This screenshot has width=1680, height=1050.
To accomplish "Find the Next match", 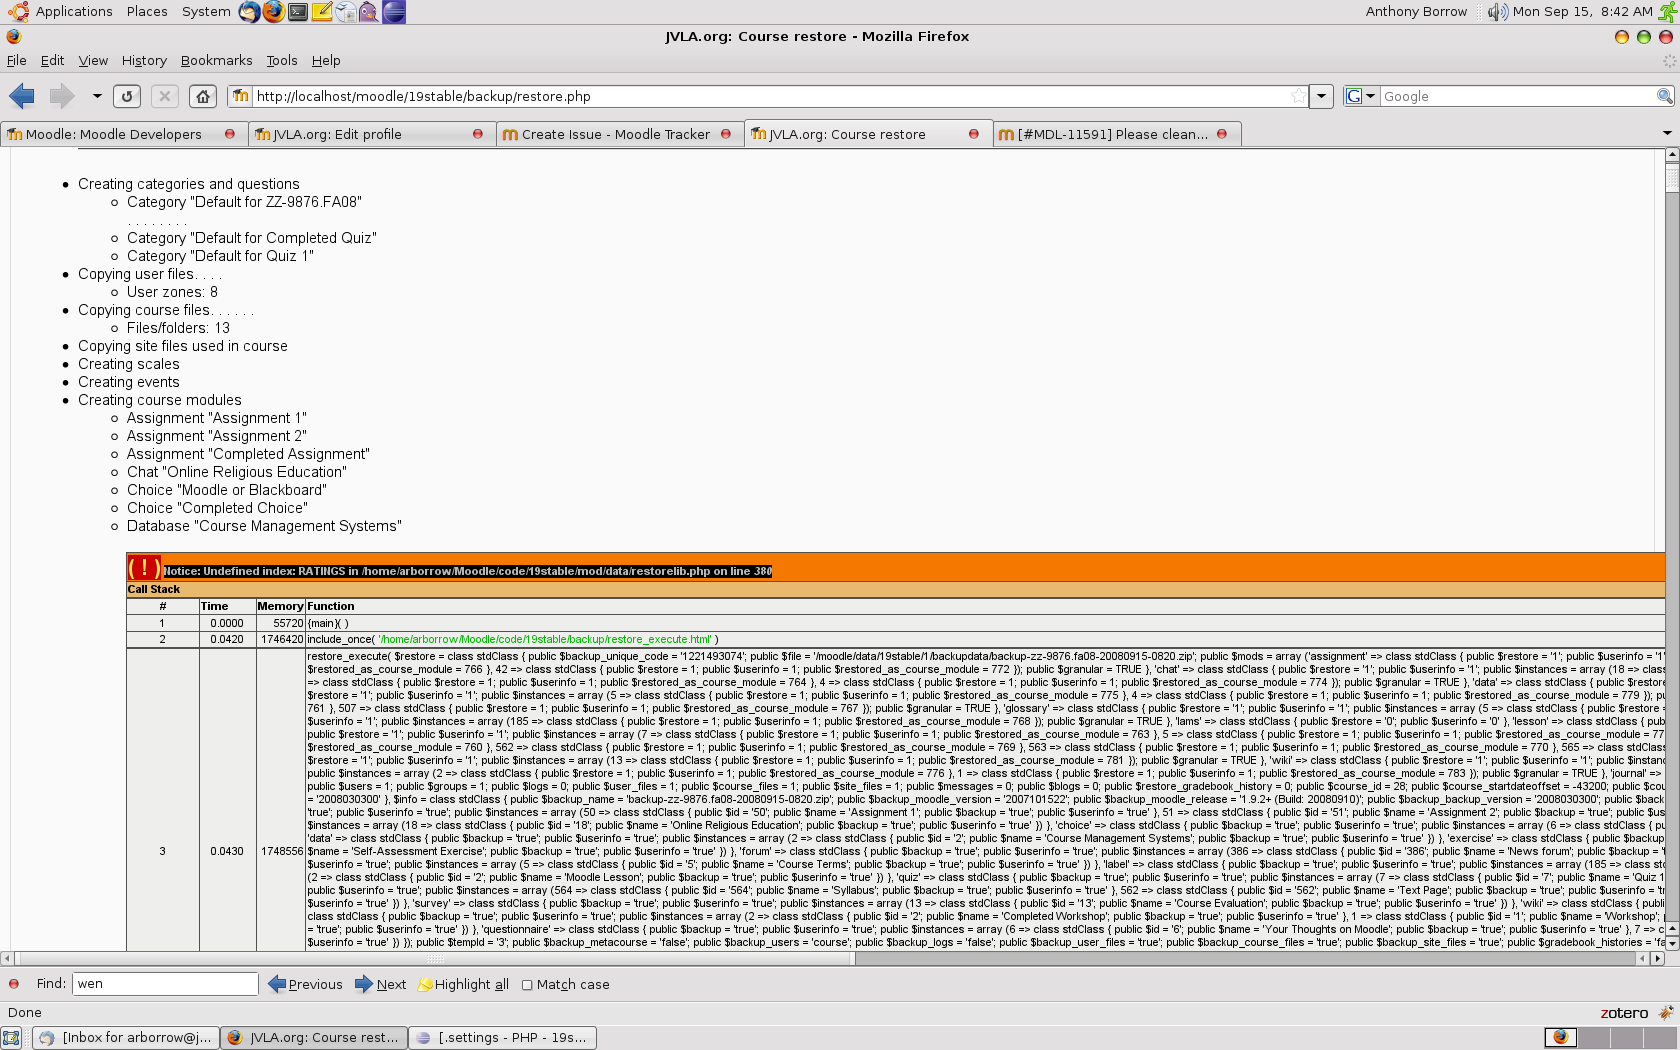I will click(381, 984).
